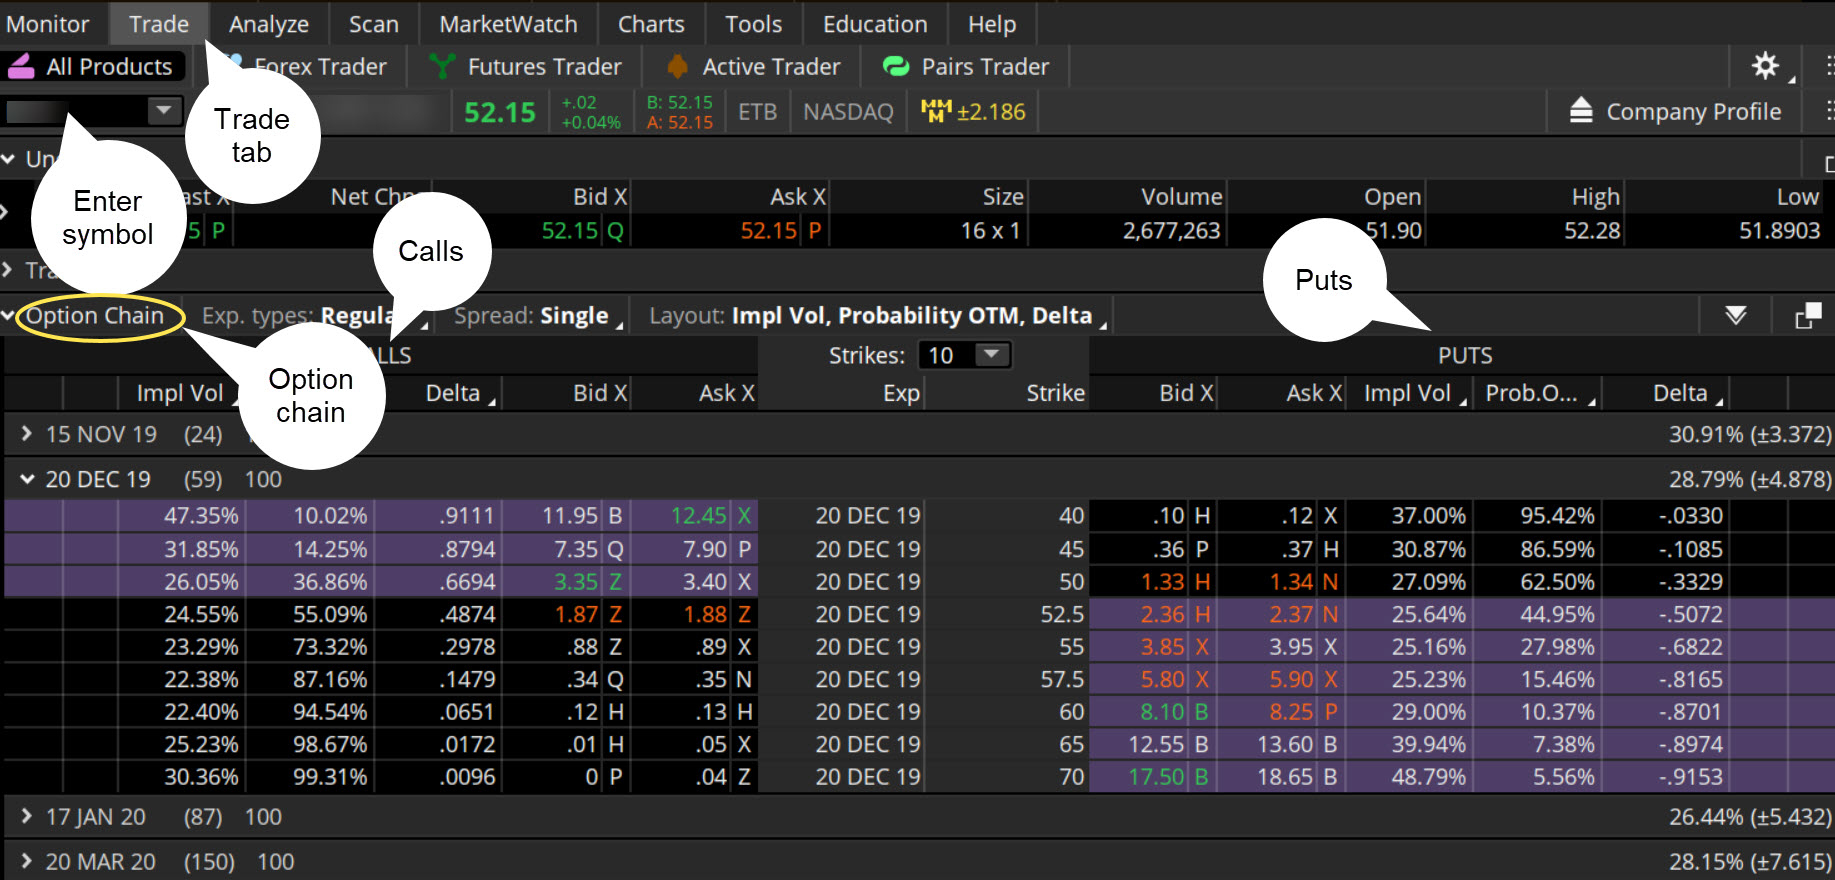This screenshot has width=1835, height=880.
Task: Click call ask 1.88 at strike 52.5
Action: pos(705,614)
